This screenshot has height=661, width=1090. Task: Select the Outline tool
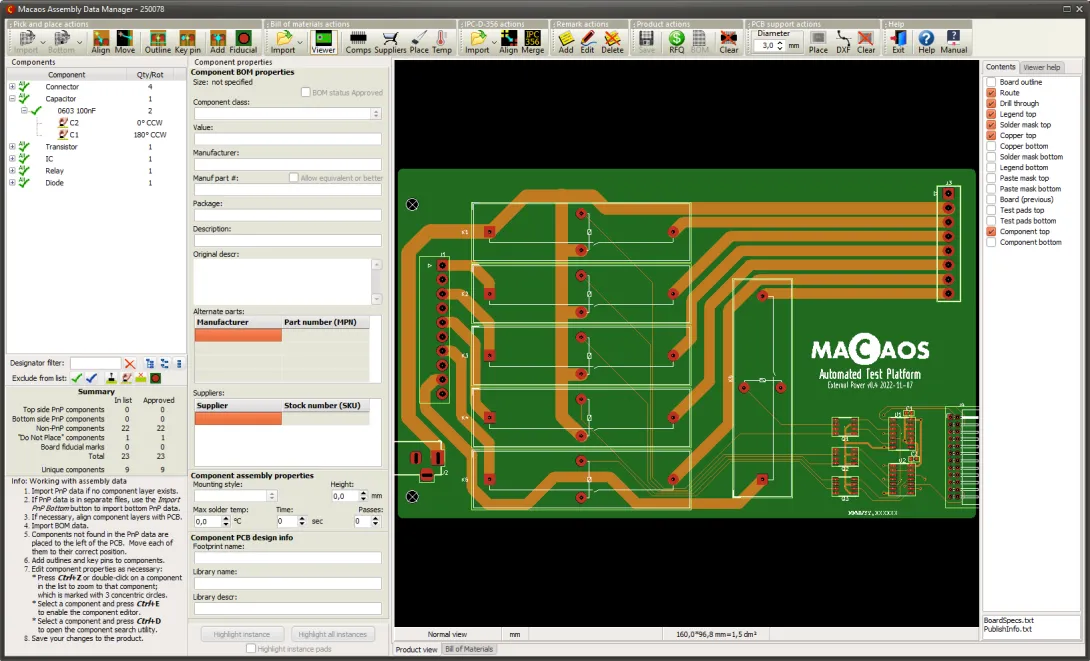tap(157, 42)
